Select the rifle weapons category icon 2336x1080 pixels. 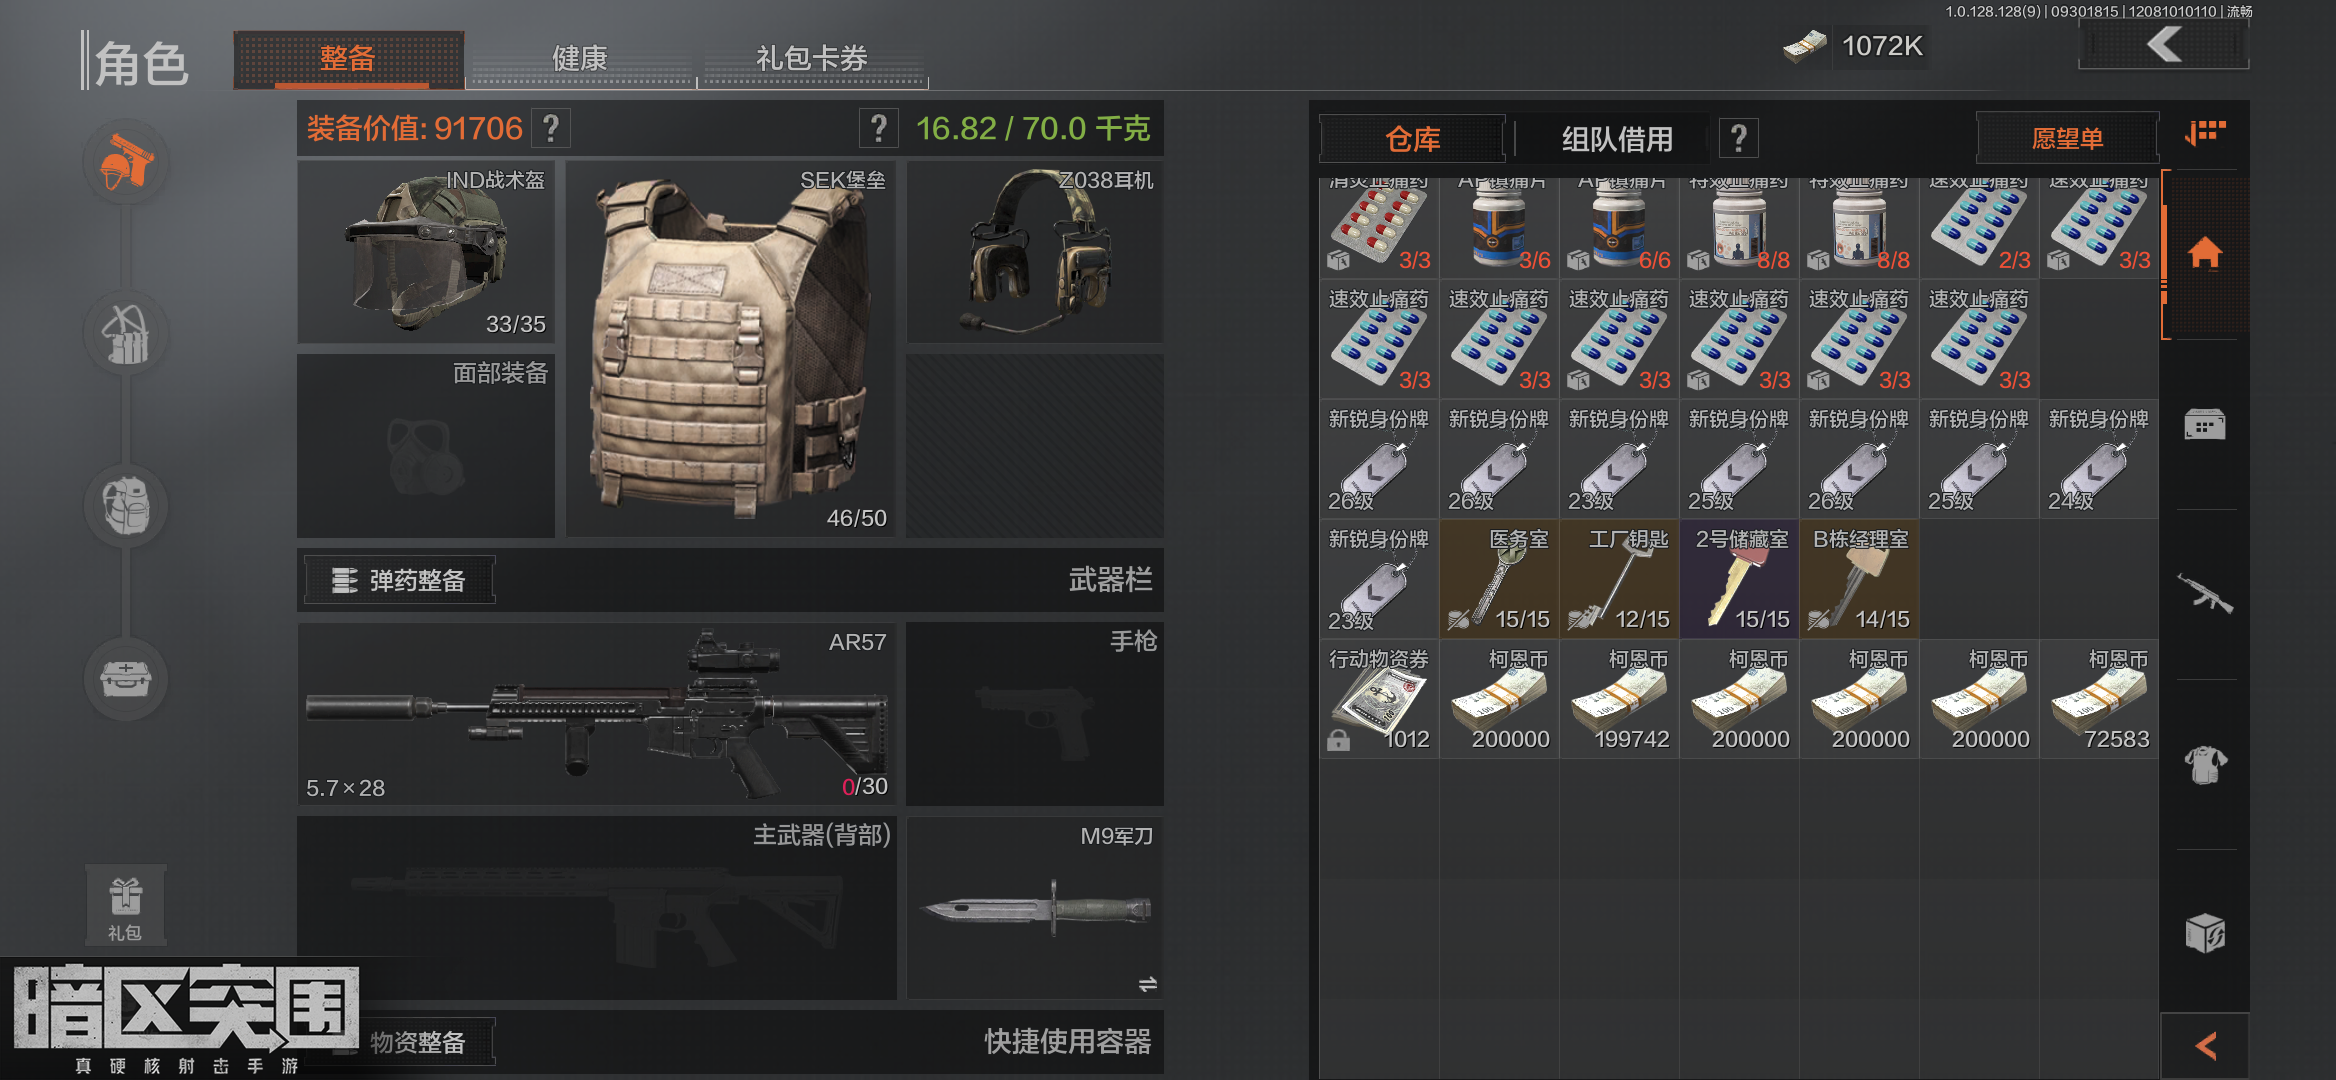pos(2205,593)
